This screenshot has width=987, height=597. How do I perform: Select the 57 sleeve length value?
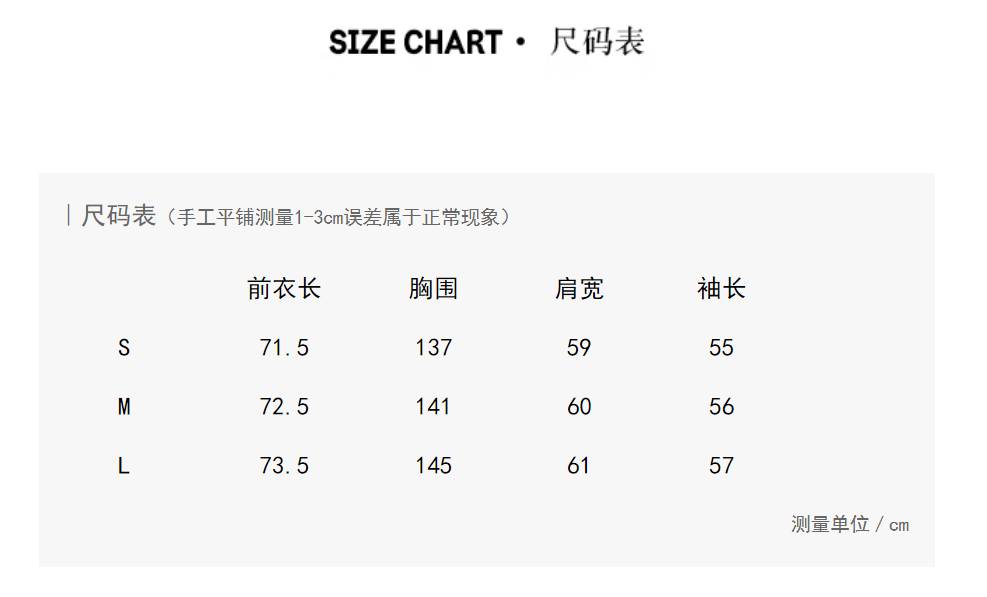click(x=721, y=466)
